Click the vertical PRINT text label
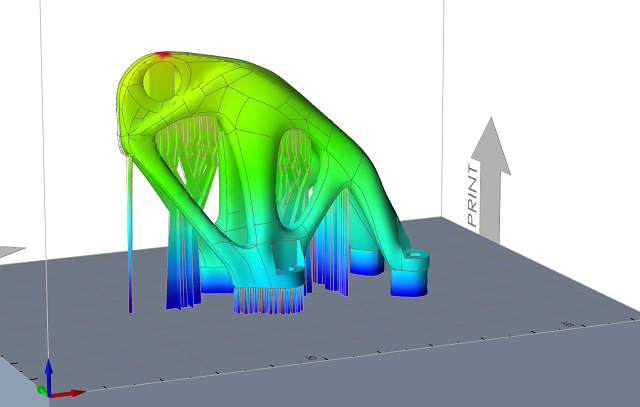This screenshot has width=640, height=407. point(475,193)
